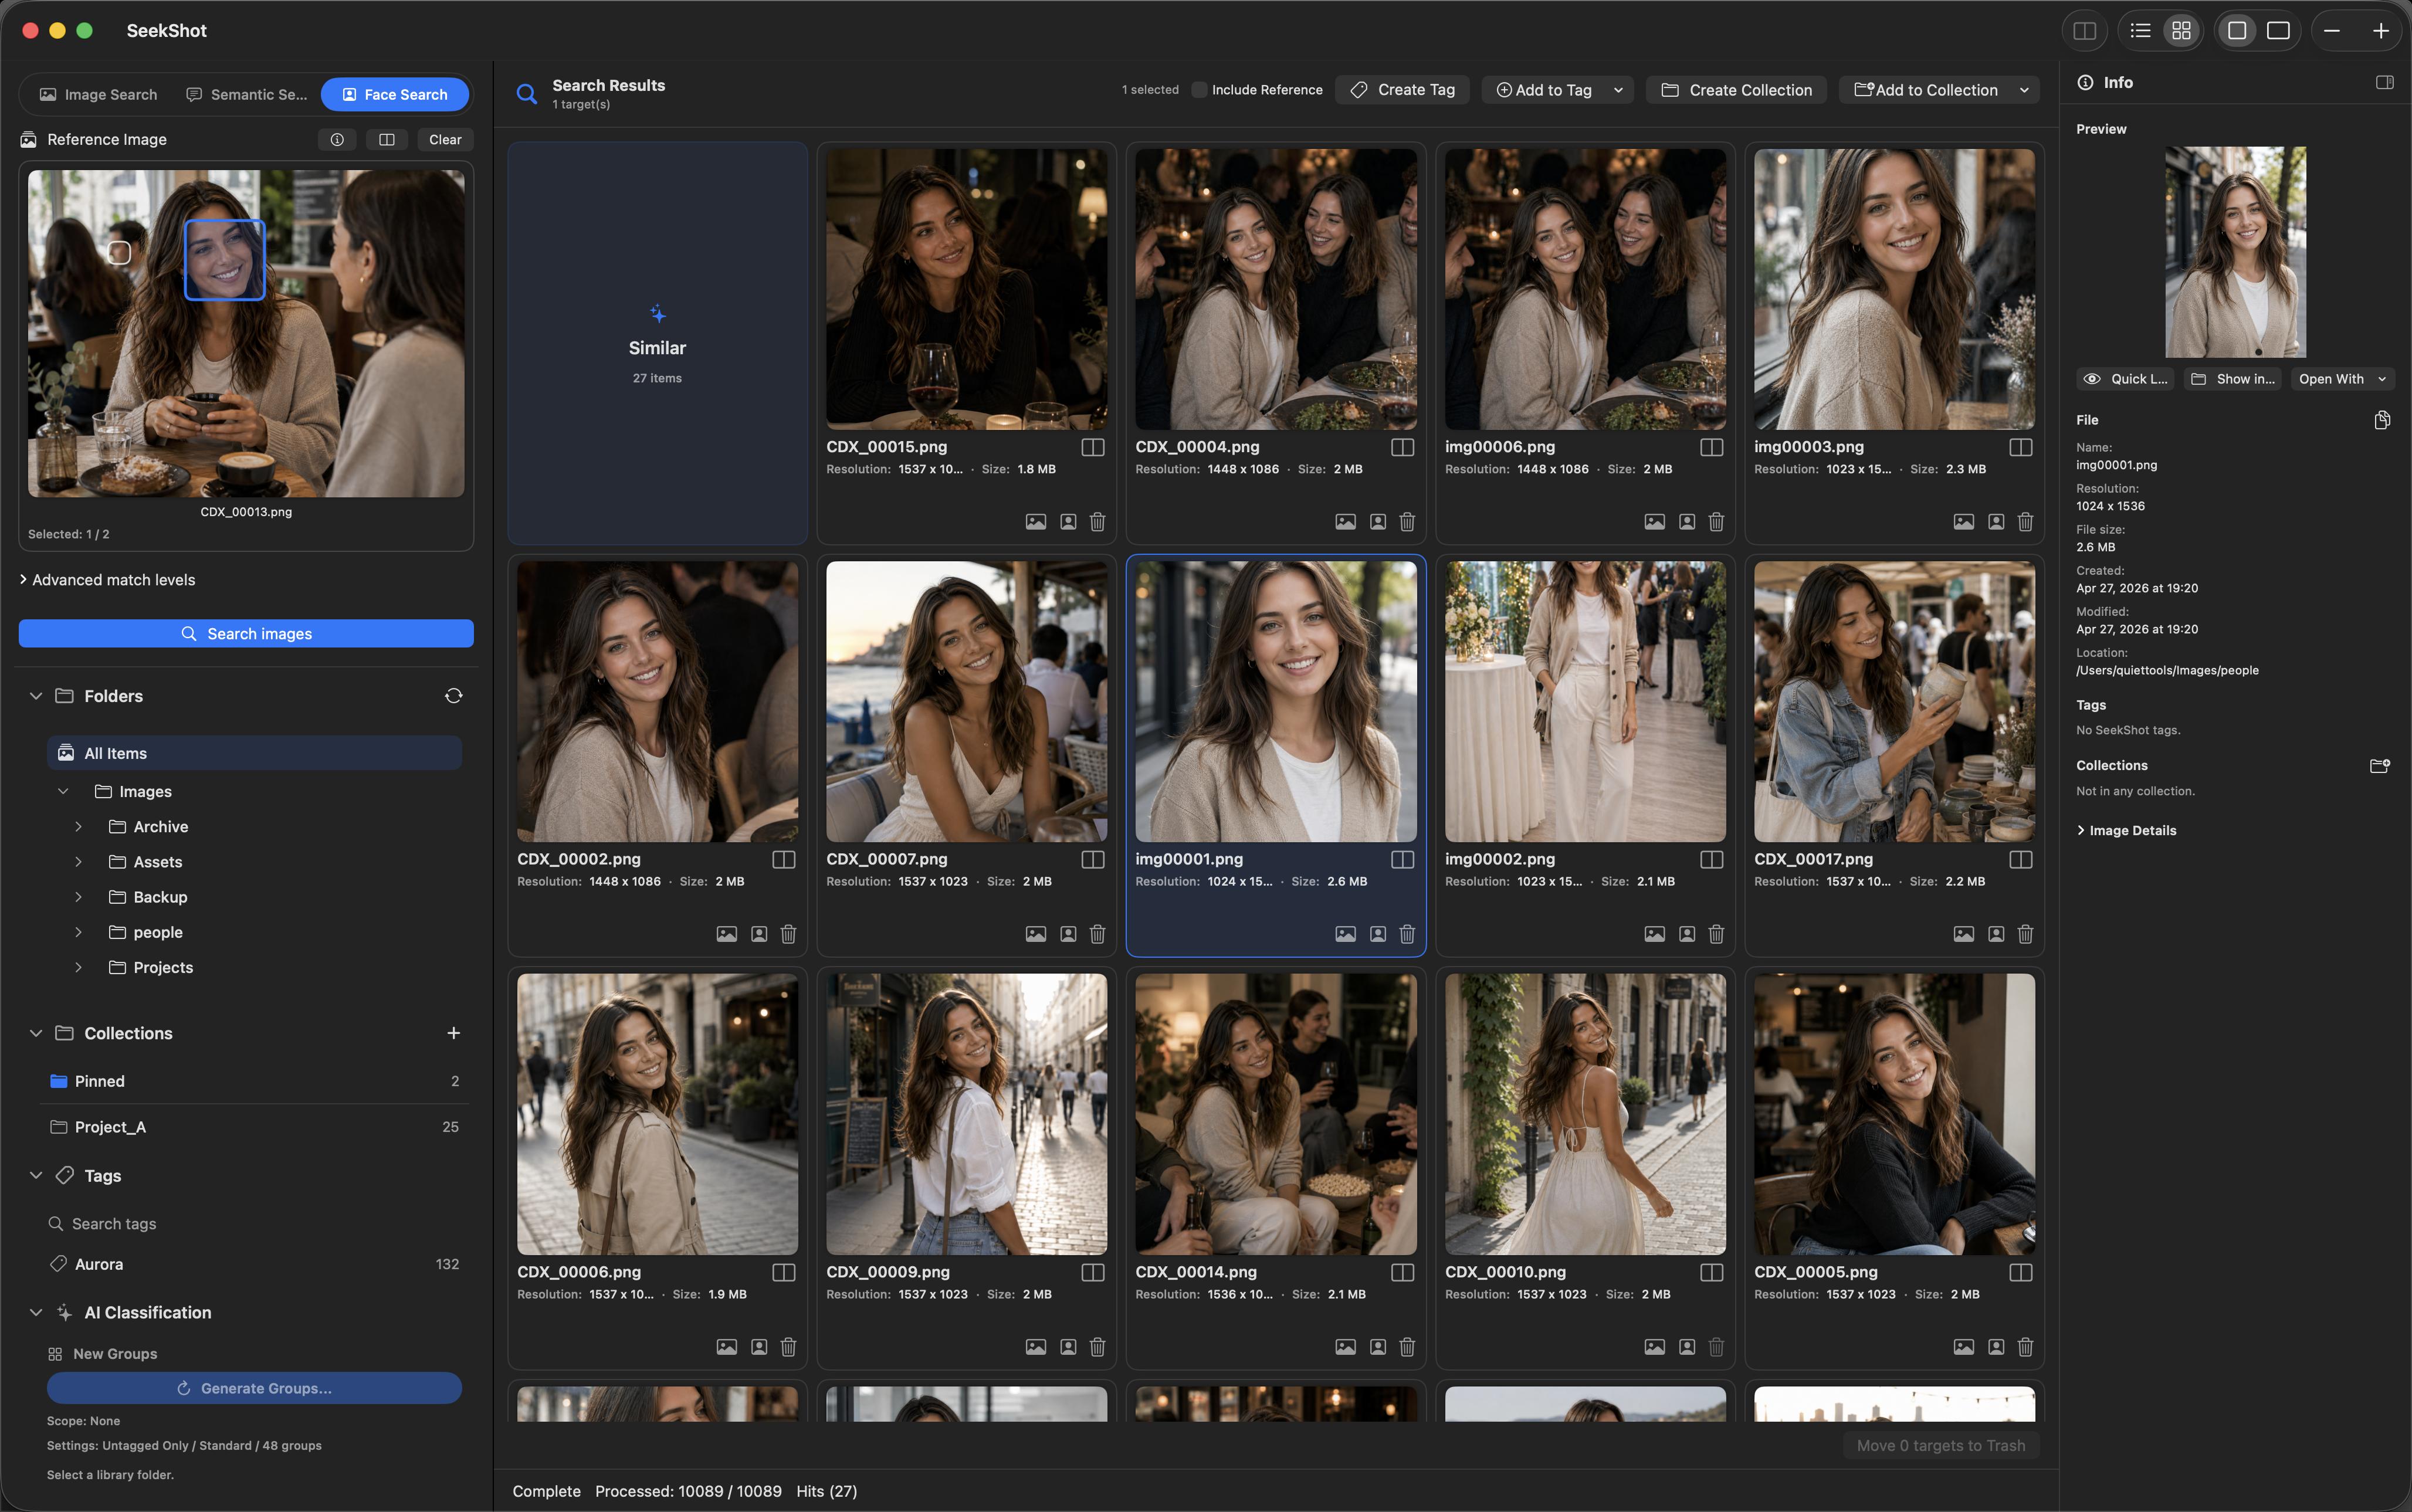This screenshot has width=2412, height=1512.
Task: Toggle reference image compare view icon
Action: coord(386,140)
